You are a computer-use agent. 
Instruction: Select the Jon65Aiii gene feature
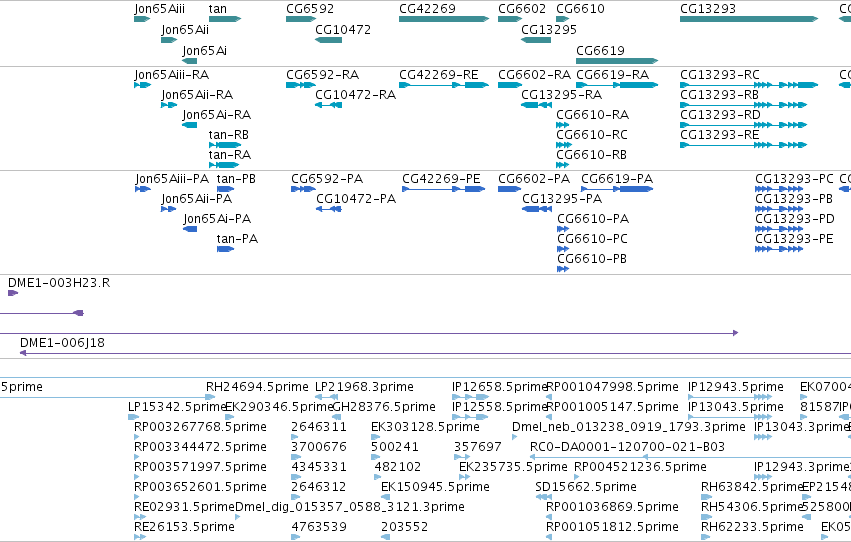[x=142, y=19]
